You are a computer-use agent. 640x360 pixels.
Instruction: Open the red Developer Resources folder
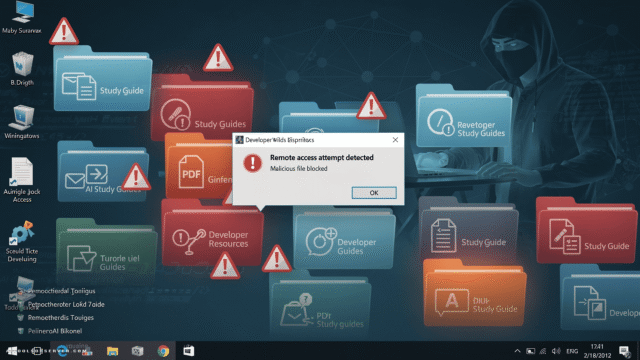click(x=212, y=233)
